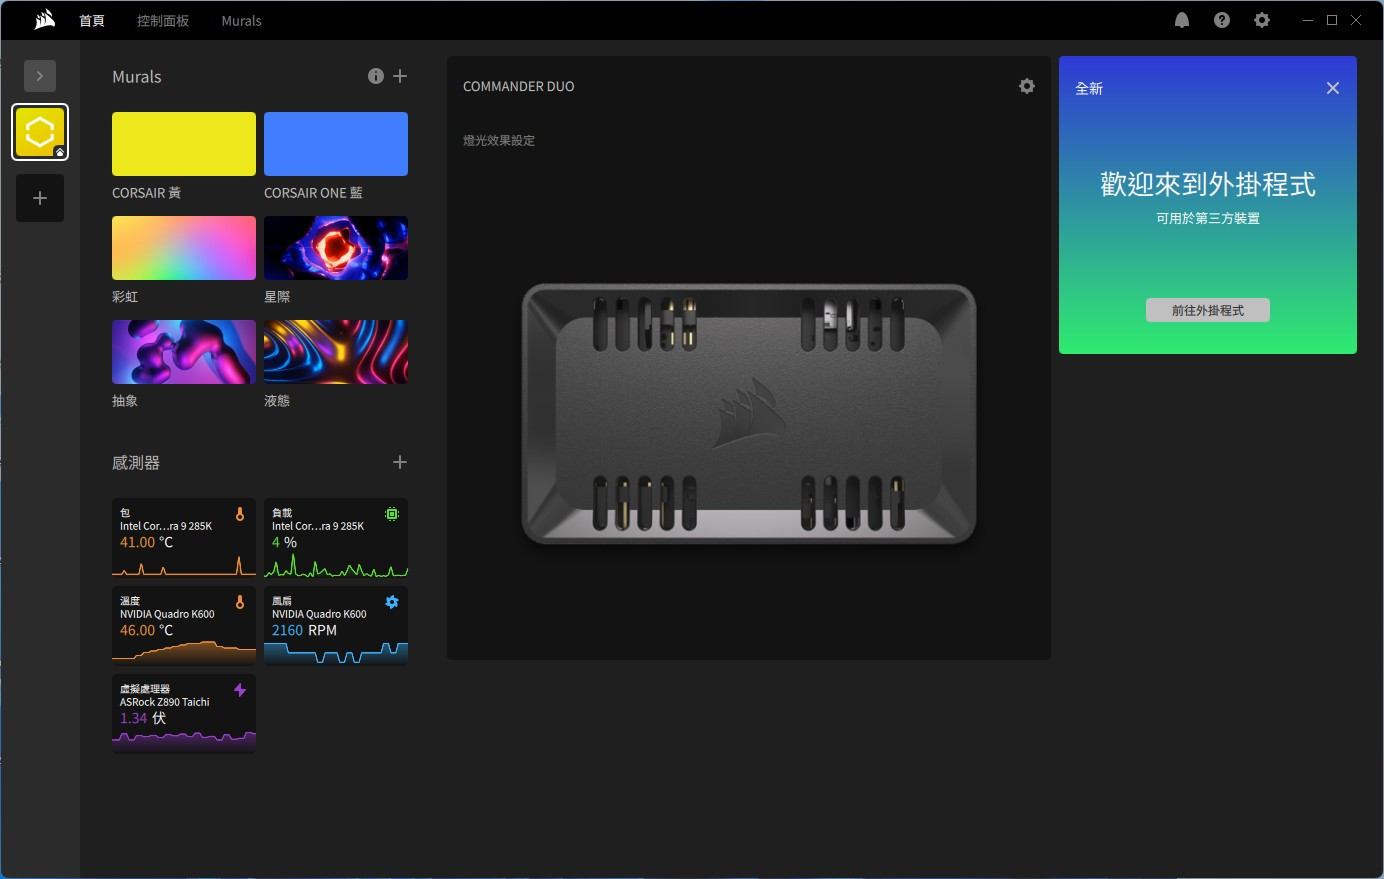Open help via the question mark icon
Viewport: 1384px width, 879px height.
[x=1222, y=20]
